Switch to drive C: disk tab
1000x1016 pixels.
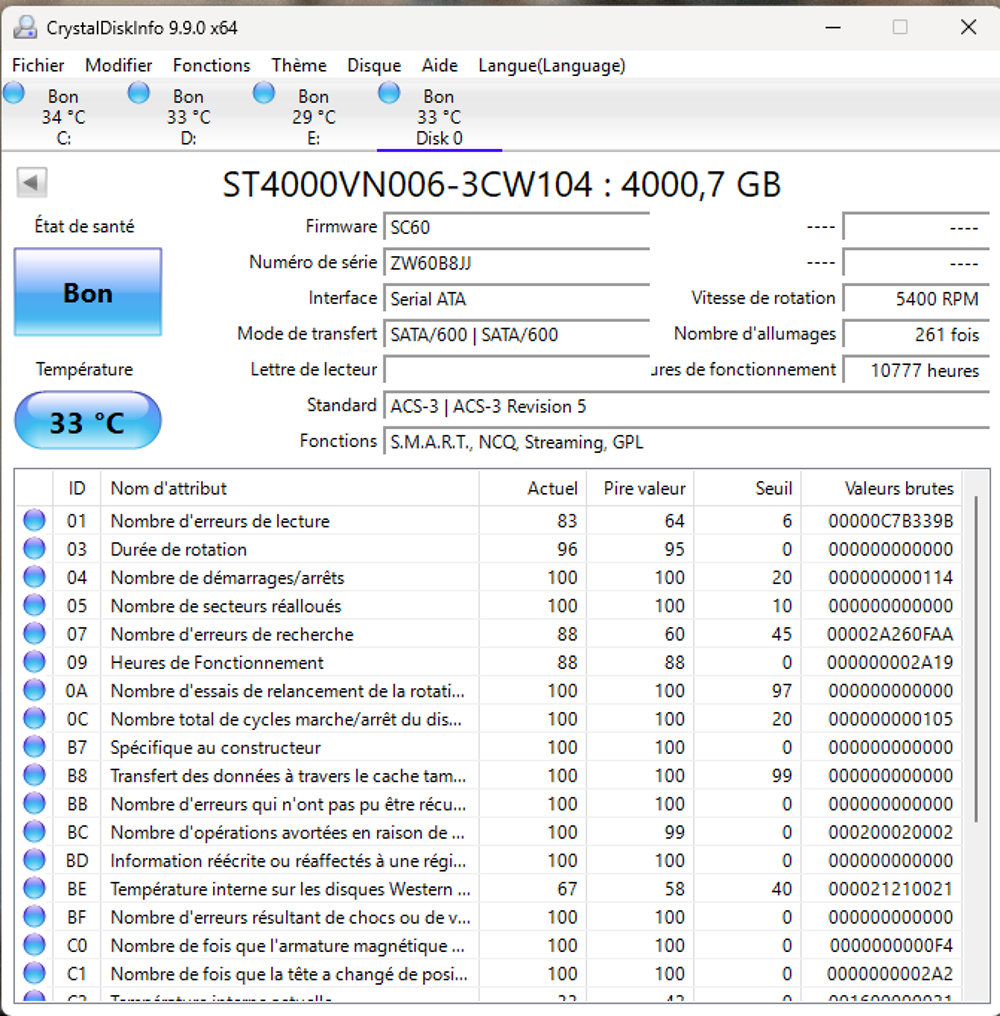click(64, 117)
